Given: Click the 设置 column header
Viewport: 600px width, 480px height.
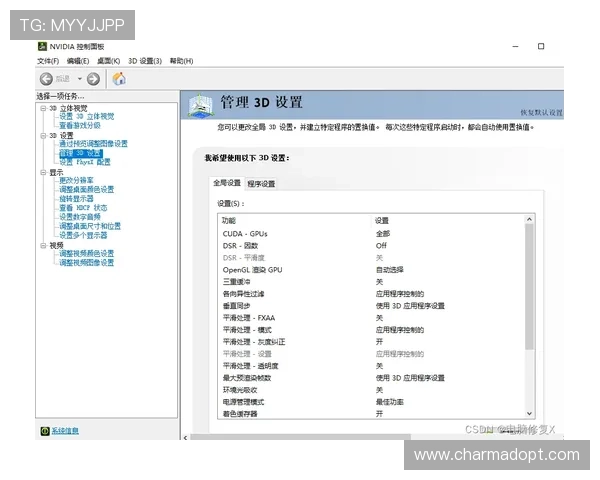Looking at the screenshot, I should [x=448, y=220].
